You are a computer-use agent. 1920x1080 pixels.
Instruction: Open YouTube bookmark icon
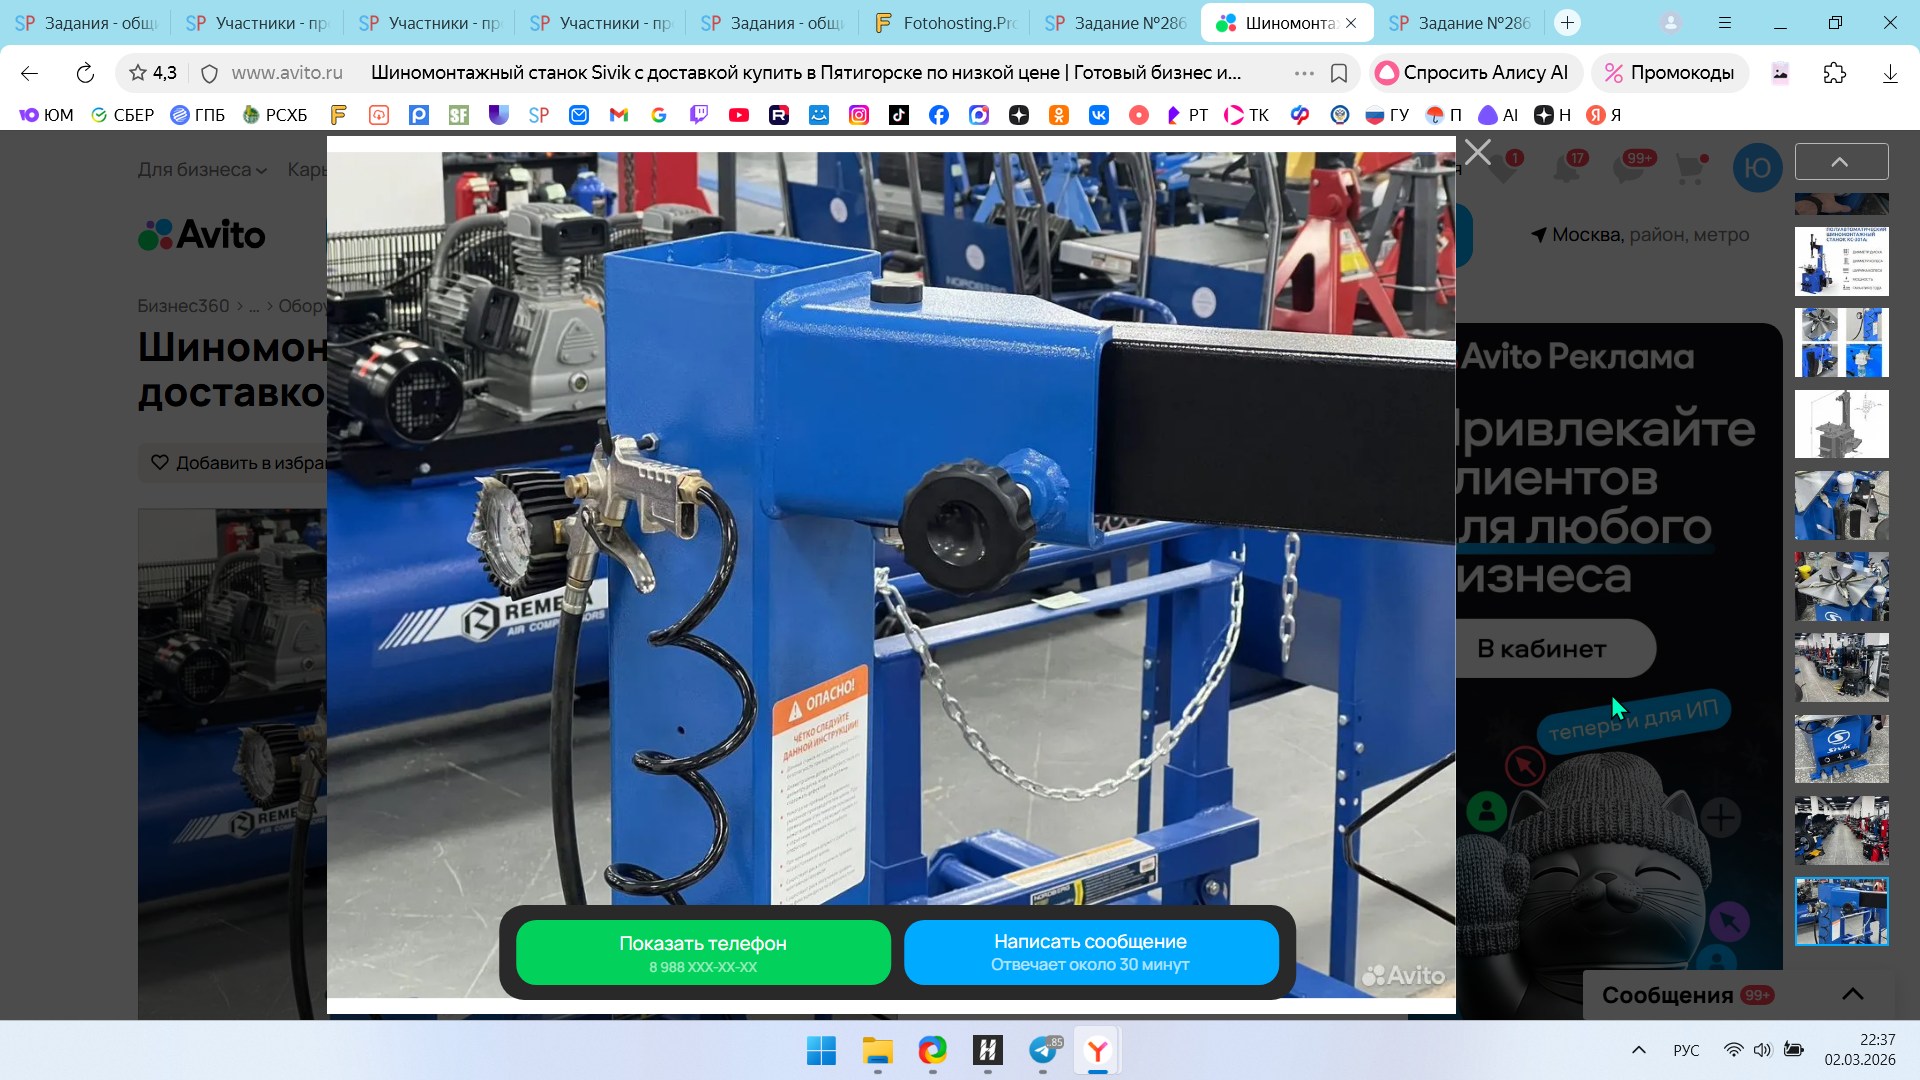coord(739,115)
